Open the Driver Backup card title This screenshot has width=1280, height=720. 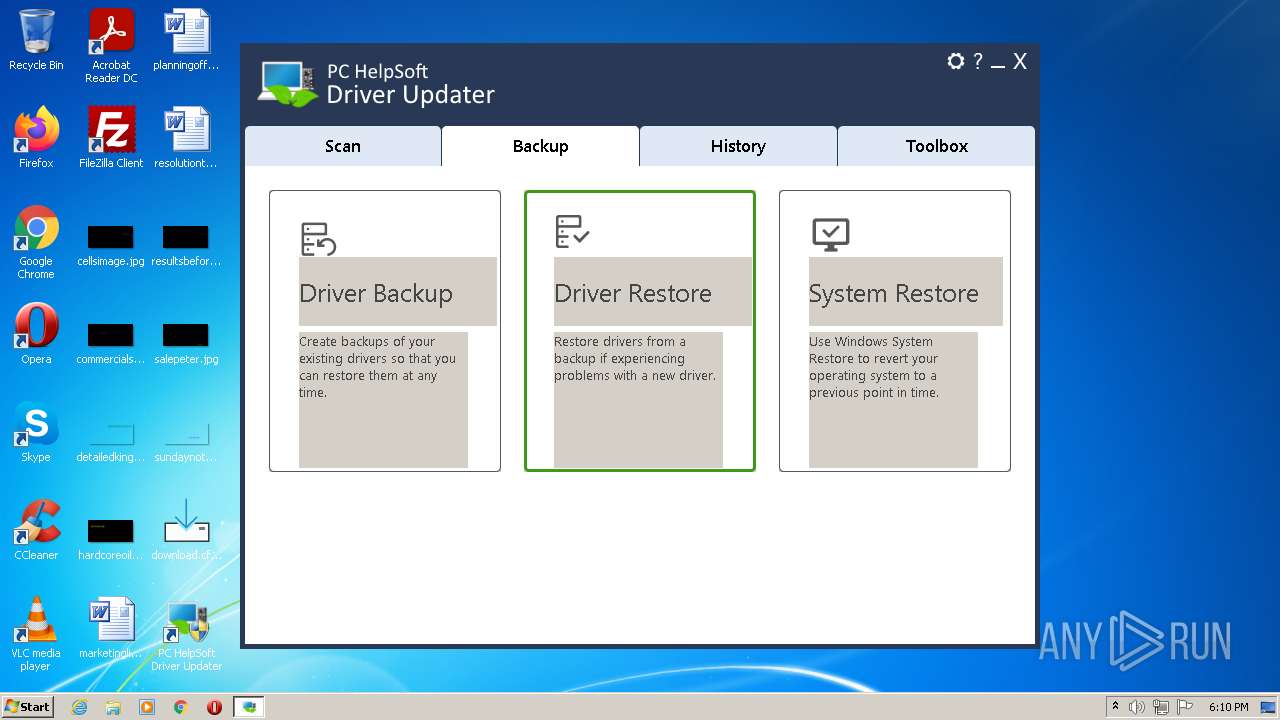pos(376,293)
